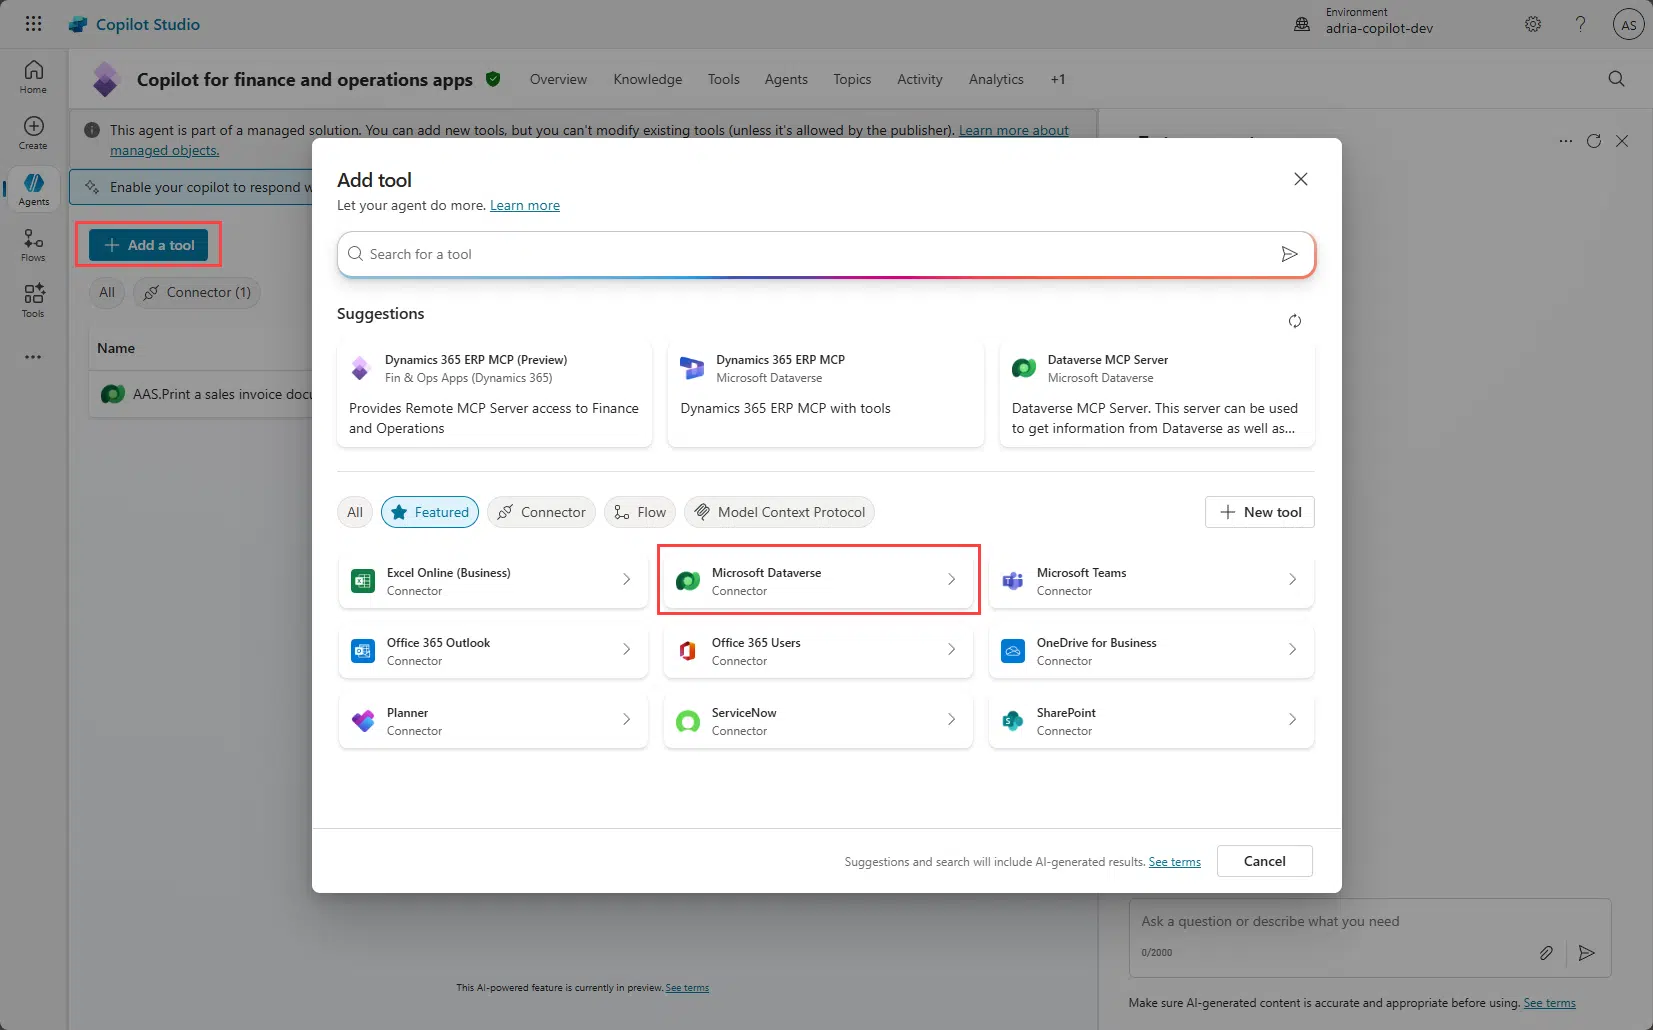Switch to the Knowledge tab
Screen dimensions: 1653x1030
pos(647,79)
